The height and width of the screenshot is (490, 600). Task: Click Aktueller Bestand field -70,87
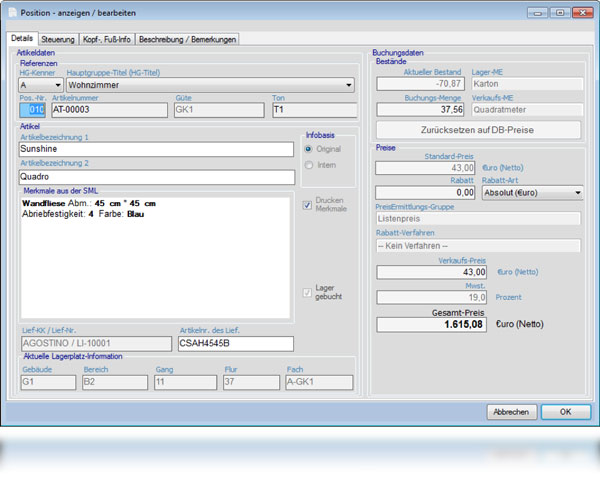click(x=421, y=84)
